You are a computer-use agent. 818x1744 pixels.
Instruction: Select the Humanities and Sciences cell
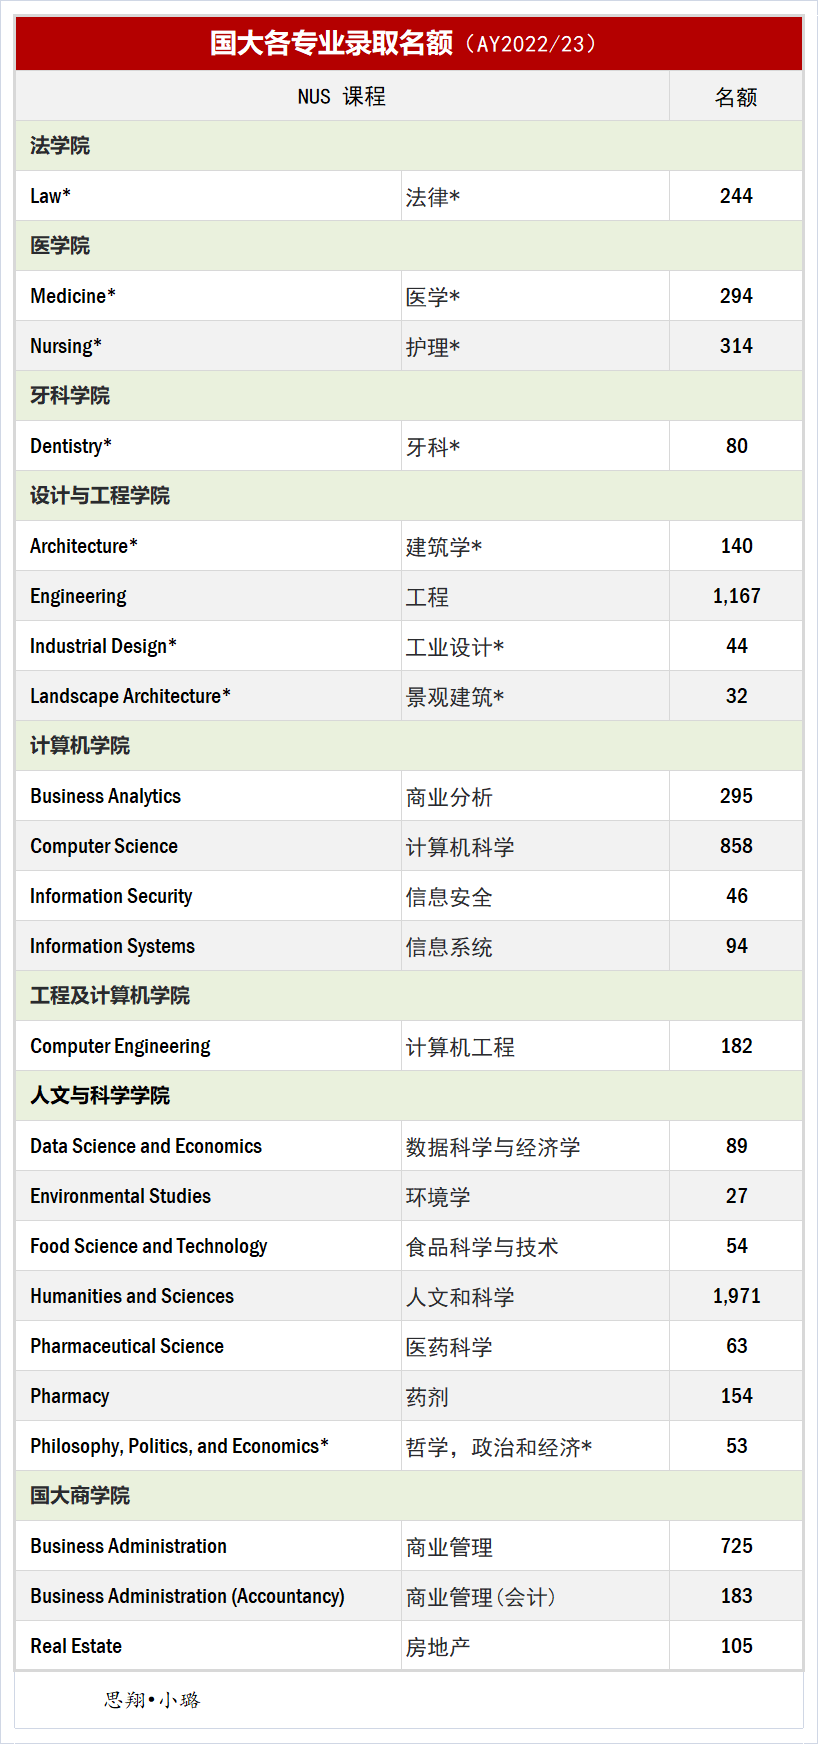(208, 1296)
